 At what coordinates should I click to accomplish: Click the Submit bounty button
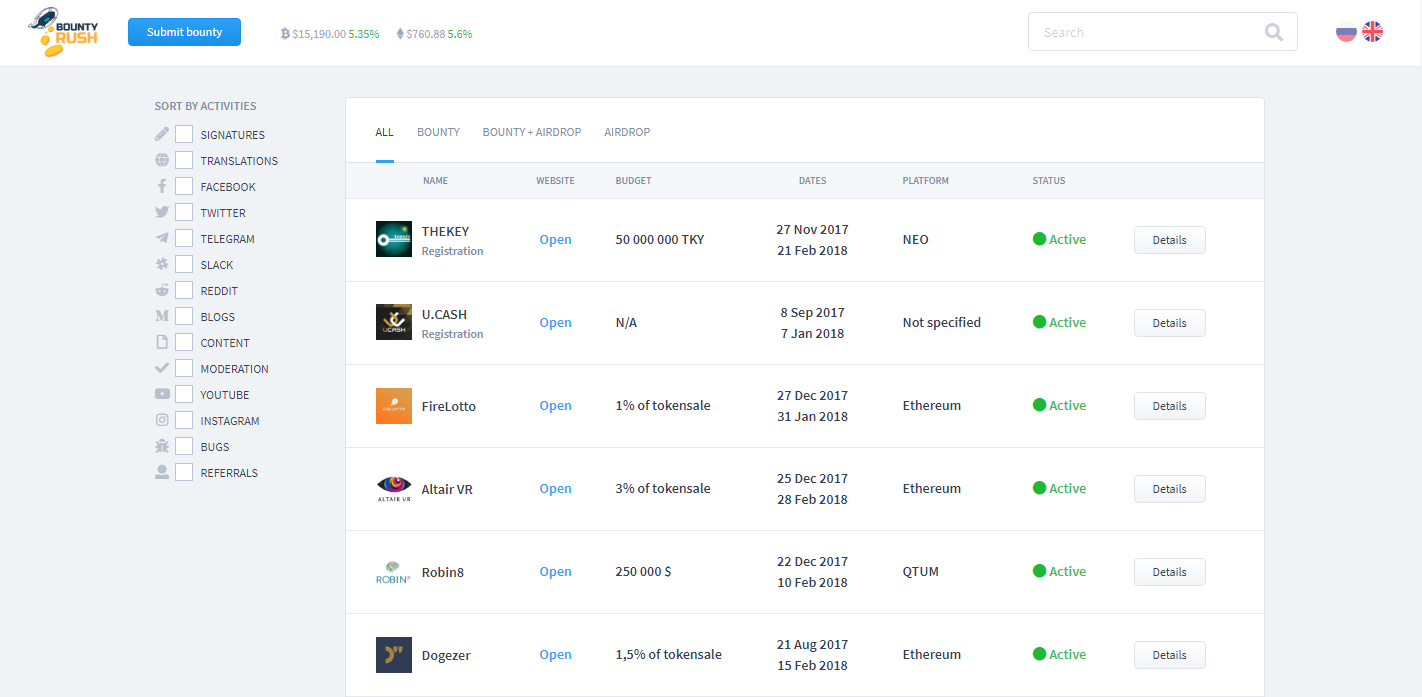[184, 31]
